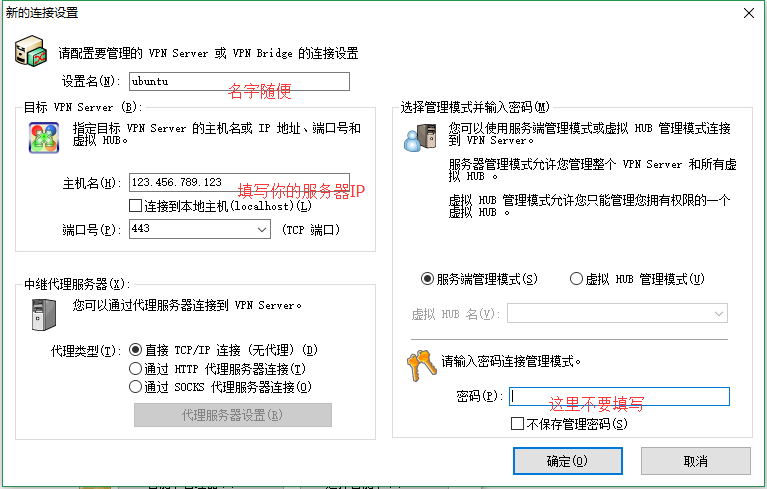Click the server icon beside the connection settings header
This screenshot has width=767, height=489.
(x=31, y=50)
